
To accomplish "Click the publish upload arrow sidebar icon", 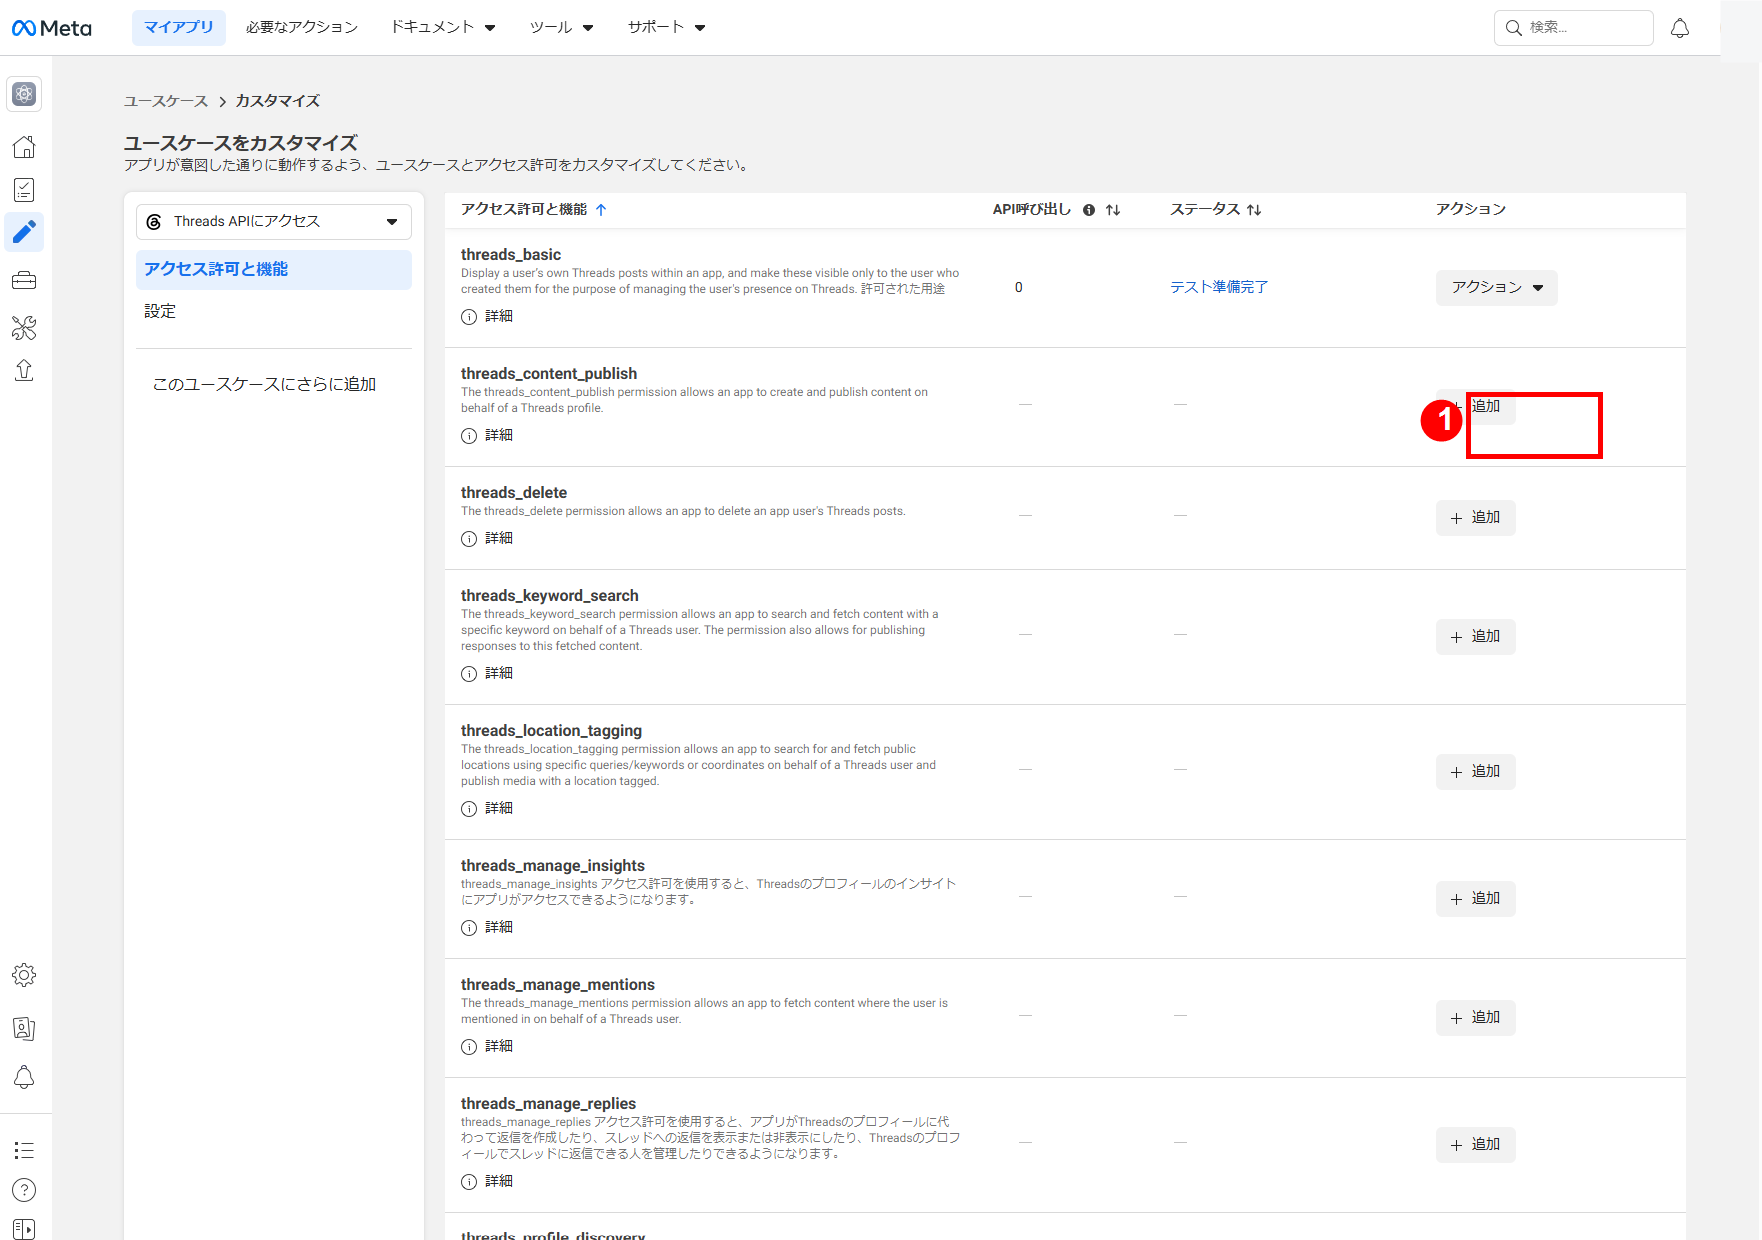I will coord(24,371).
